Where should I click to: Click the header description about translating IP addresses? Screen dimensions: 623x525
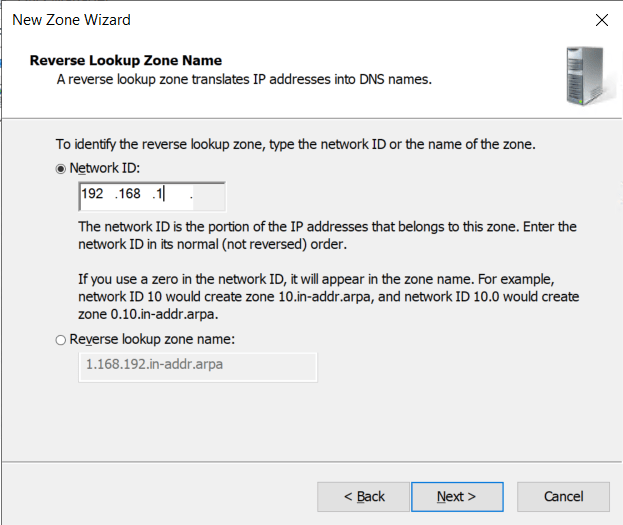click(x=244, y=79)
